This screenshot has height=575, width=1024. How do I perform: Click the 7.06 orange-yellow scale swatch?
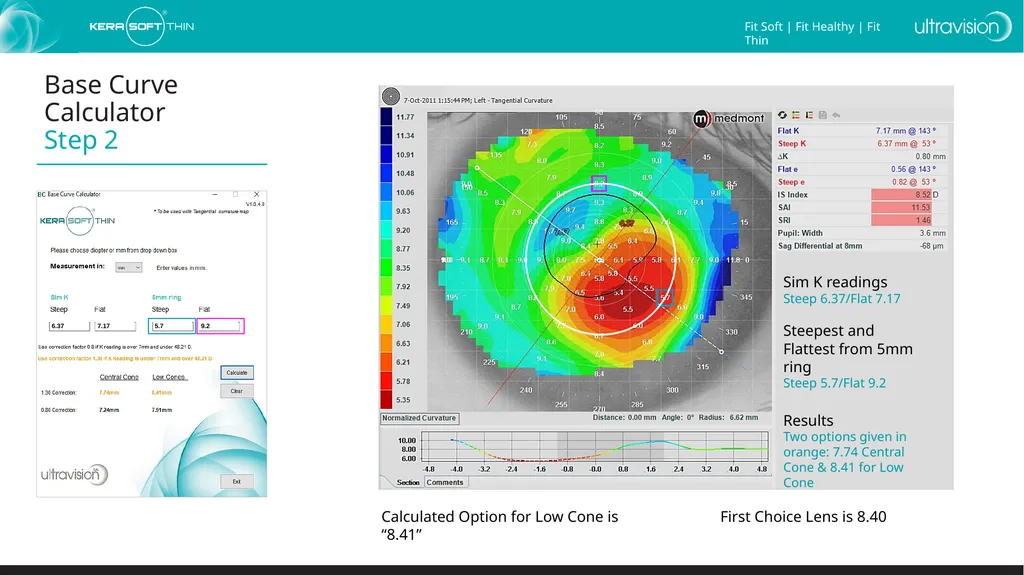click(x=386, y=324)
